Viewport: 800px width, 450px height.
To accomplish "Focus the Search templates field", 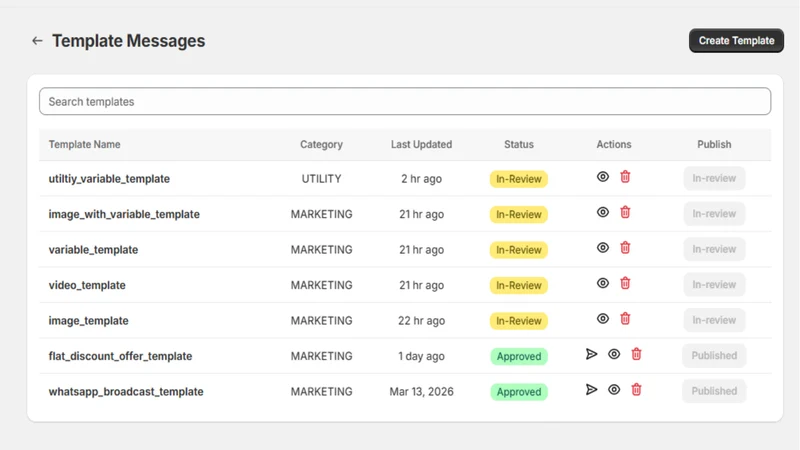I will pyautogui.click(x=405, y=102).
